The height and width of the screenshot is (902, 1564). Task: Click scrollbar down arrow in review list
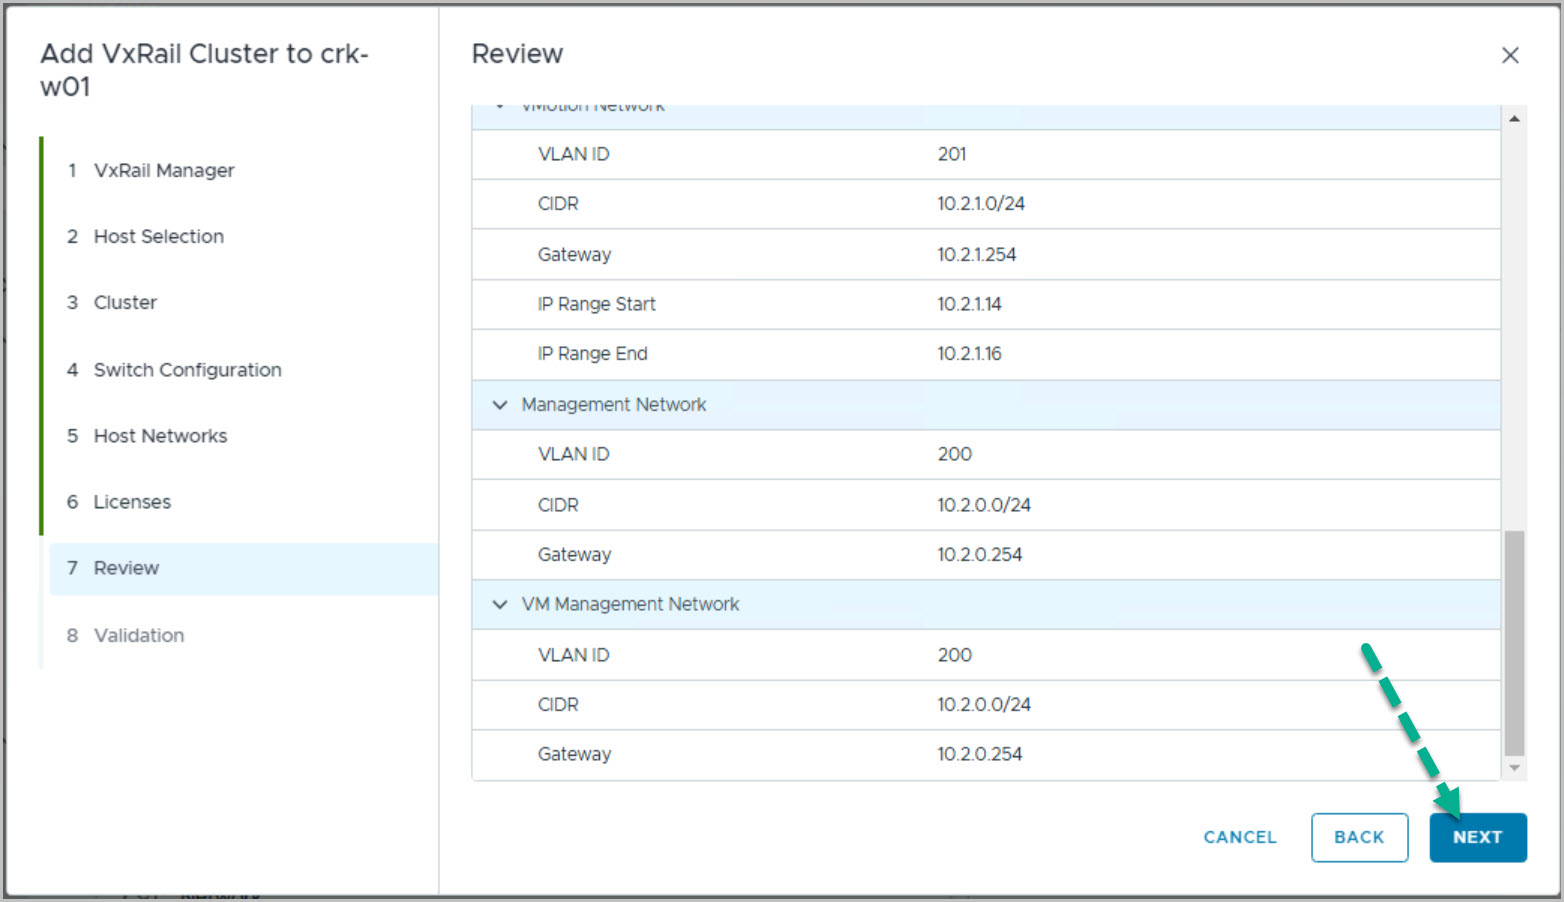[x=1514, y=768]
